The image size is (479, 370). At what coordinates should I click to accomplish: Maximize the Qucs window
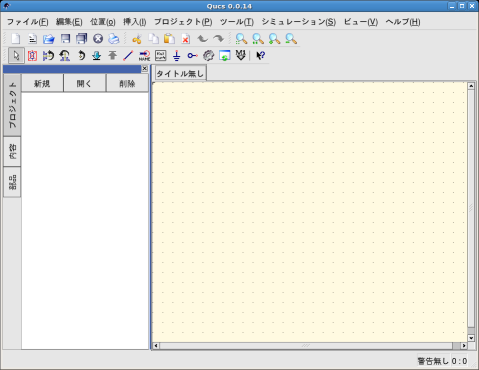coord(462,6)
